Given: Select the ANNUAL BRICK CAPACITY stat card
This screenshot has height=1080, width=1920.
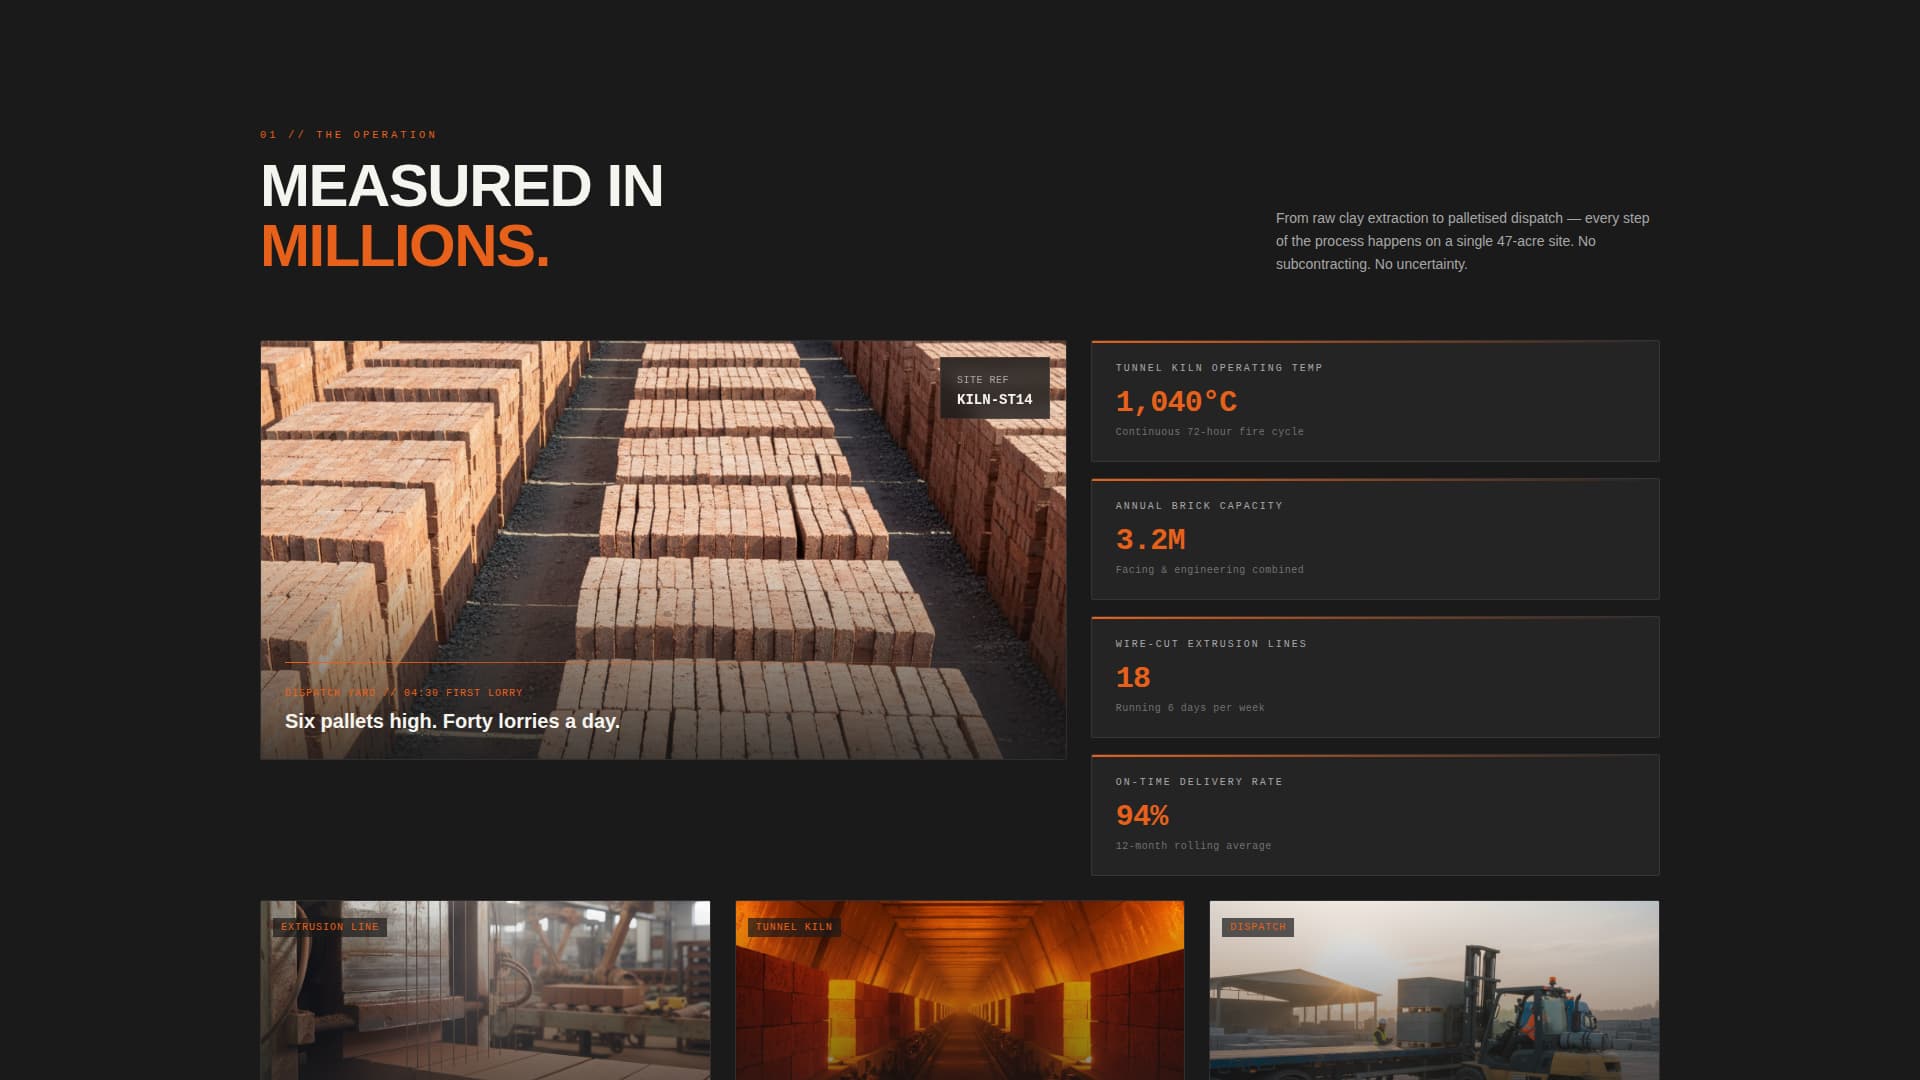Looking at the screenshot, I should pyautogui.click(x=1374, y=538).
